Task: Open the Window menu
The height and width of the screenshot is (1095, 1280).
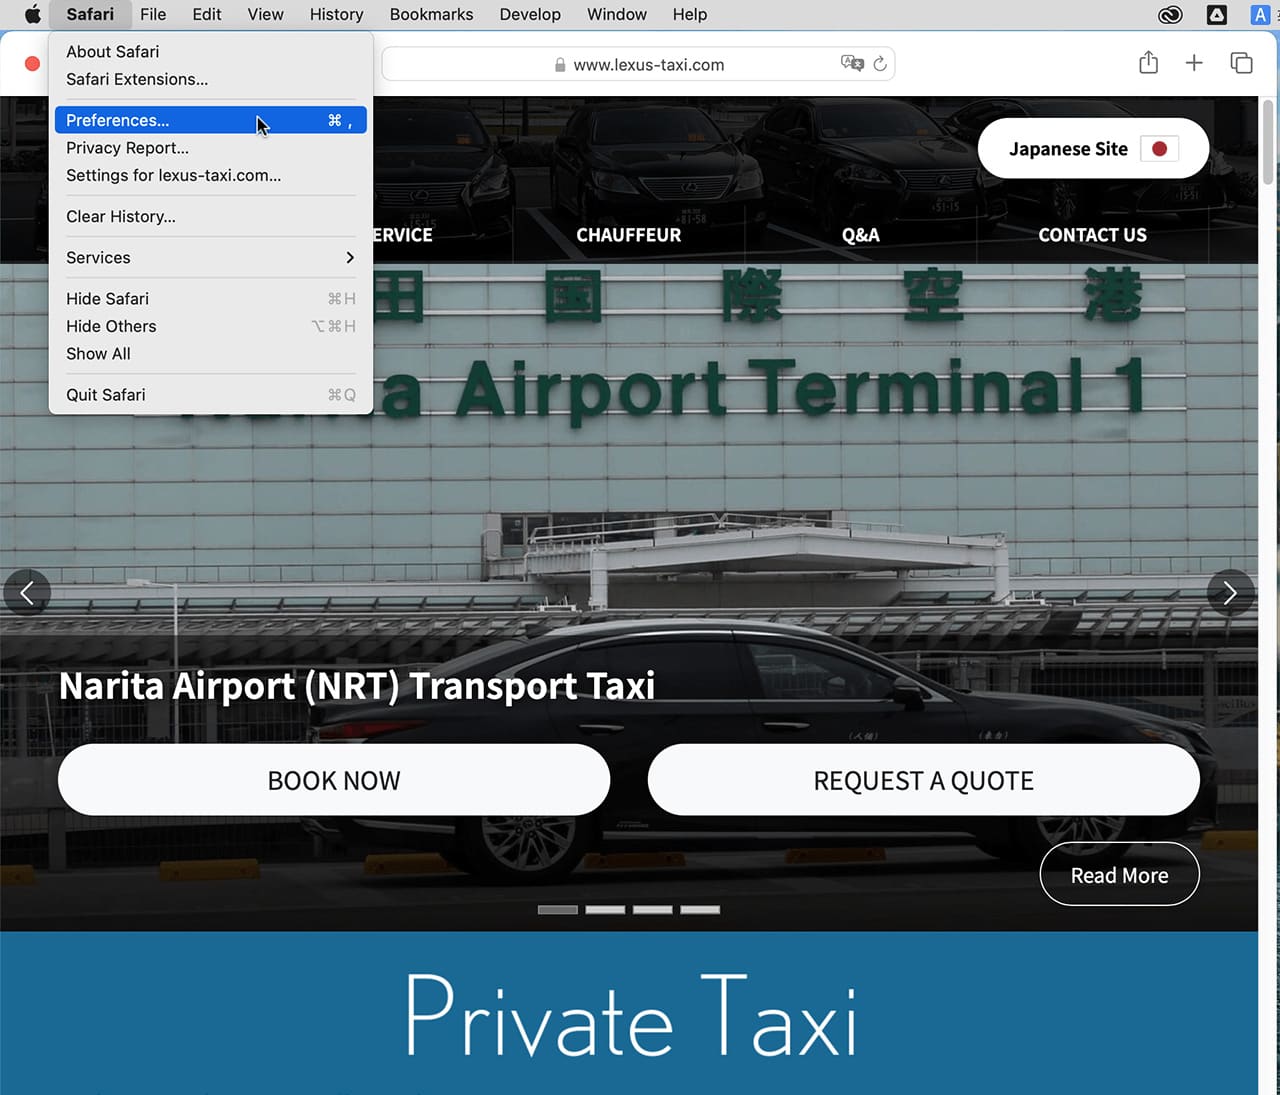Action: [x=617, y=14]
